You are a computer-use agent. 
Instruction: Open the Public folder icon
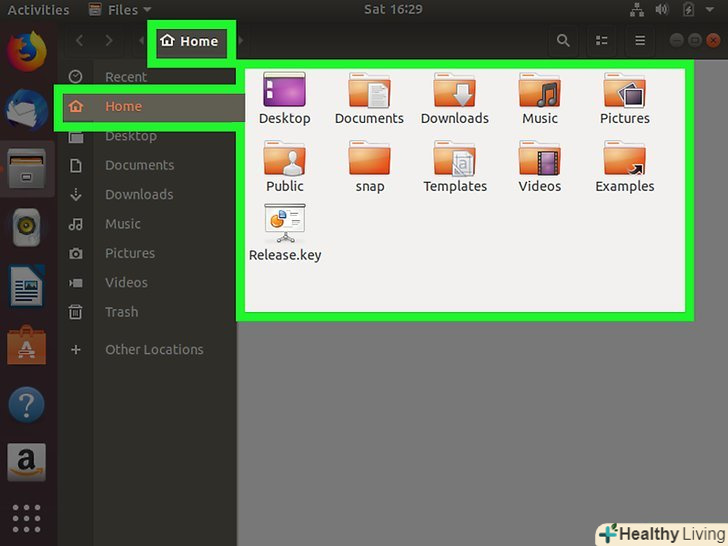(x=284, y=158)
